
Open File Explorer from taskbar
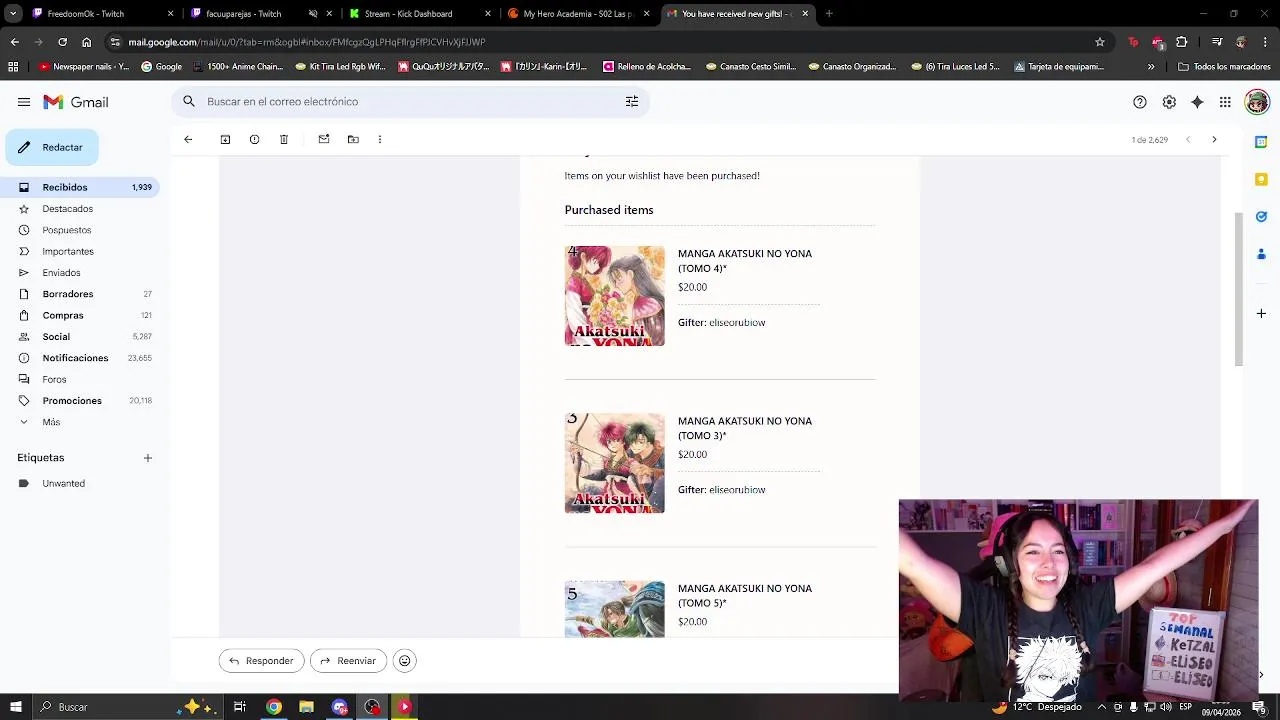coord(306,707)
